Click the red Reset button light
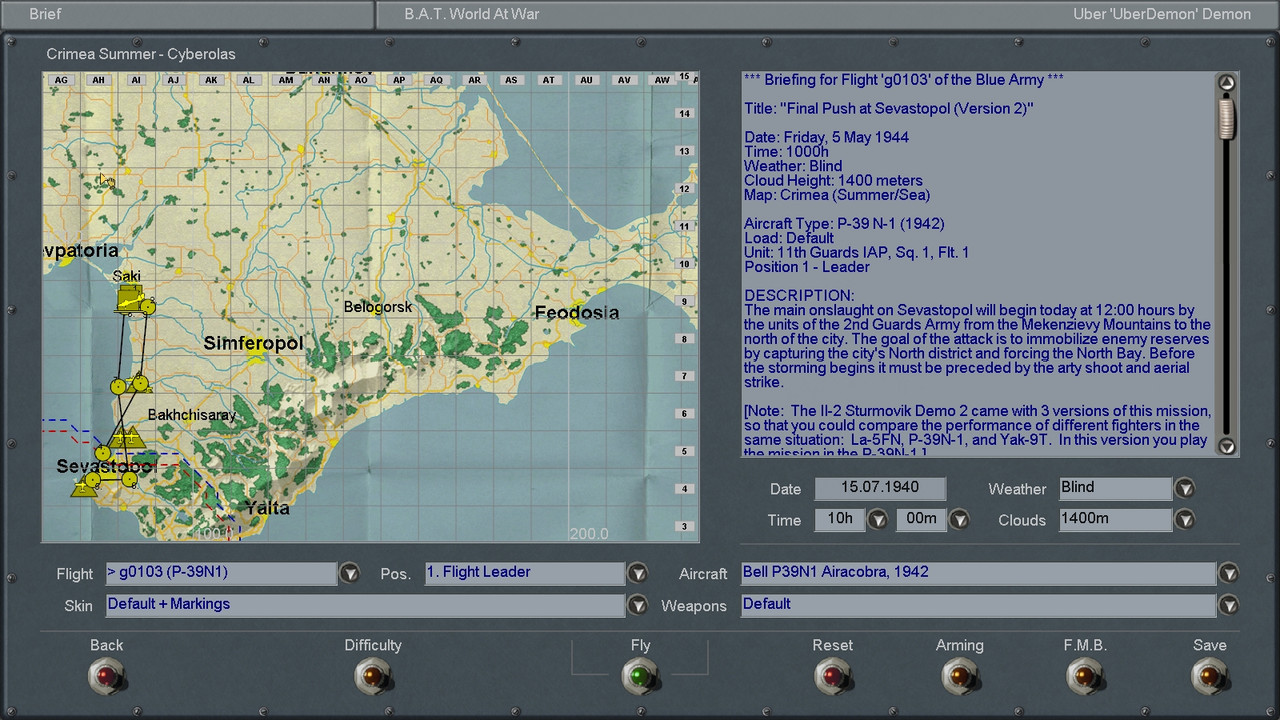1280x720 pixels. pos(832,678)
